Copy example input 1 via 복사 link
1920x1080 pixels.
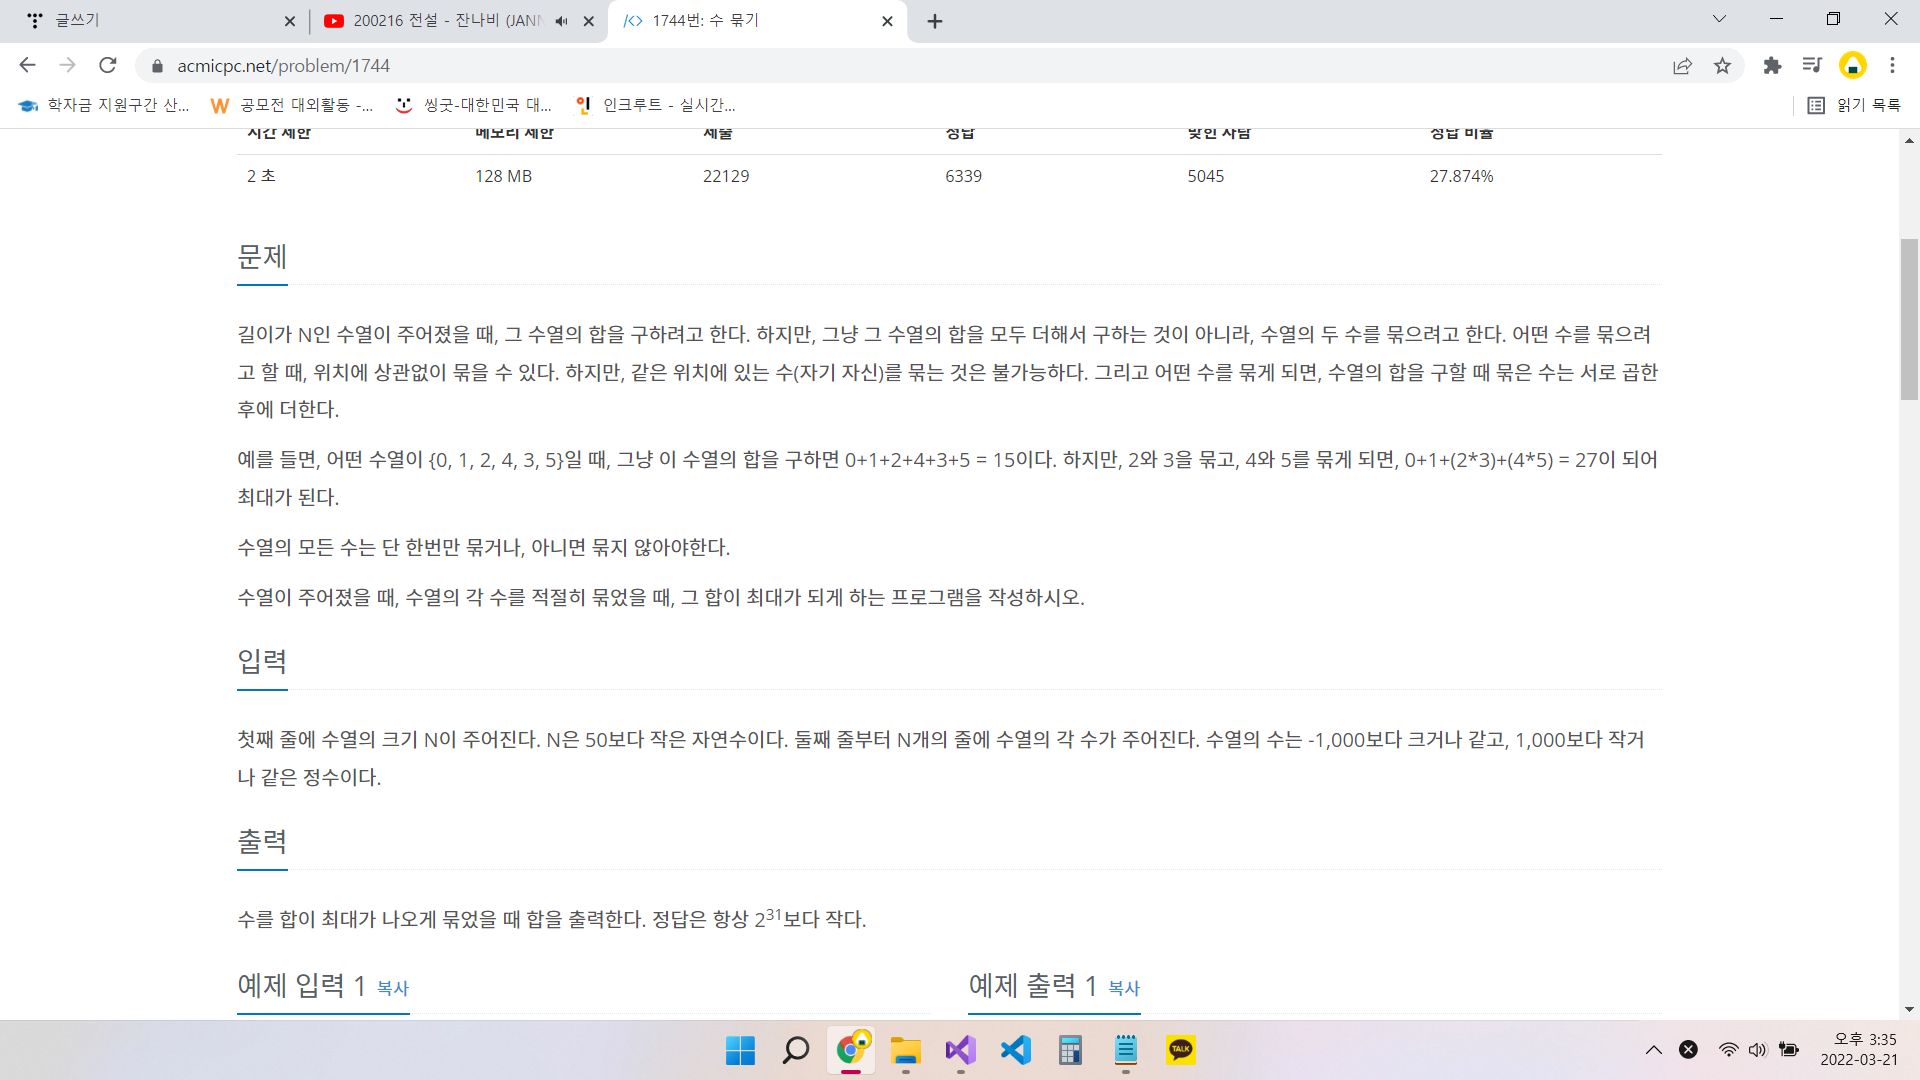[x=392, y=988]
